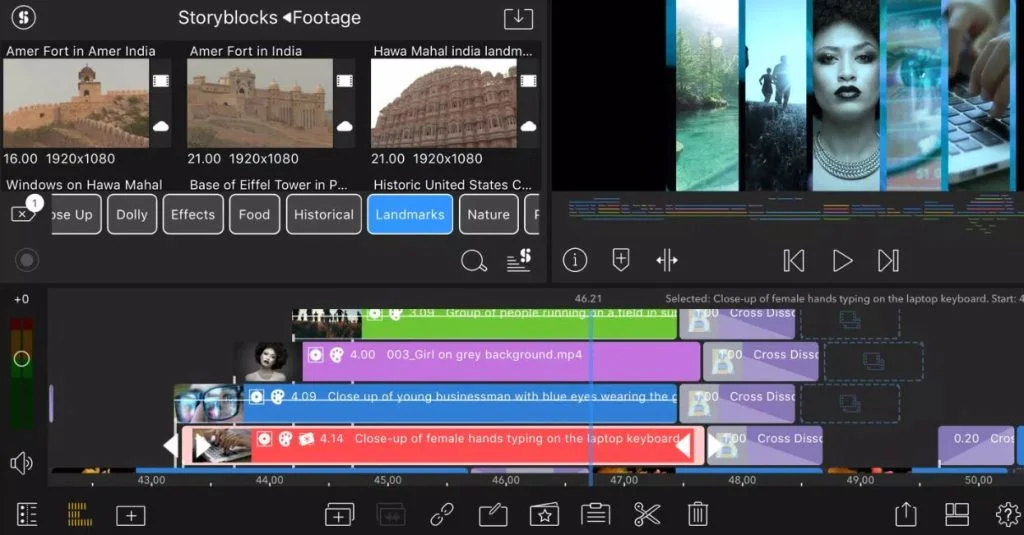The image size is (1024, 535).
Task: Select the Nature category tab
Action: [488, 214]
